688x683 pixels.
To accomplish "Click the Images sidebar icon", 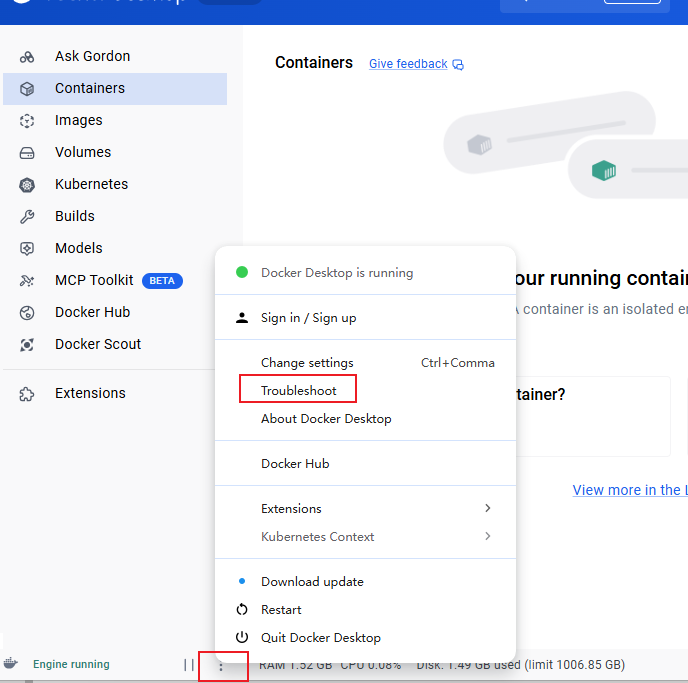I will pos(27,121).
